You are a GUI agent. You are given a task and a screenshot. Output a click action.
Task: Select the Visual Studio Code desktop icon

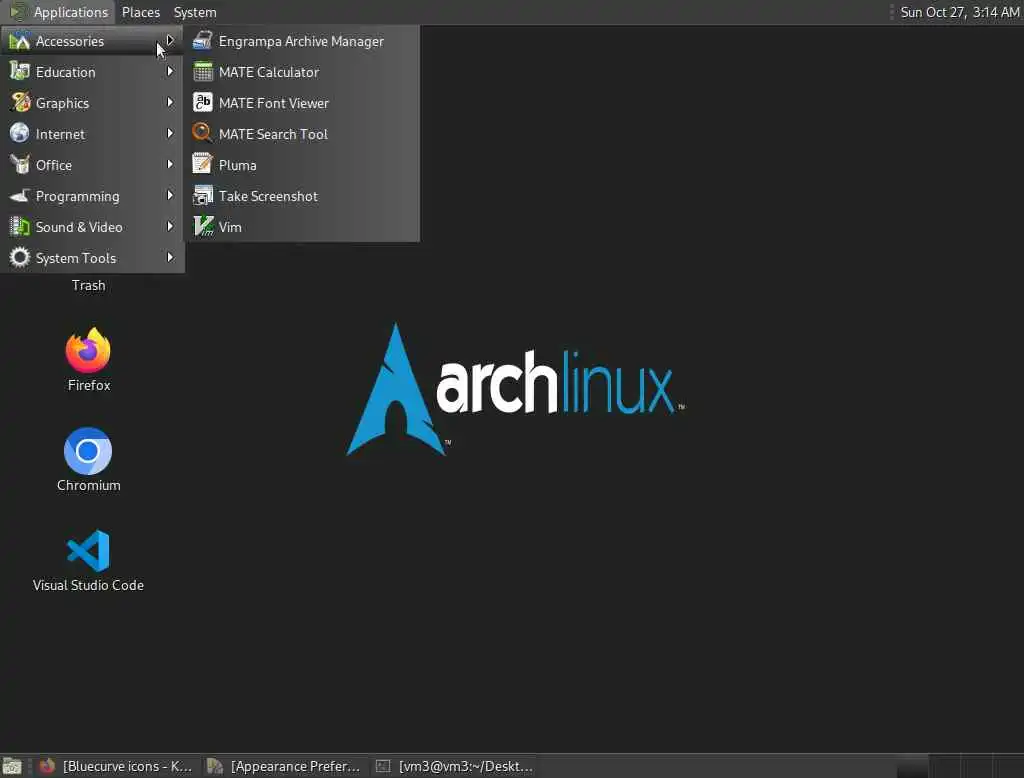(88, 551)
